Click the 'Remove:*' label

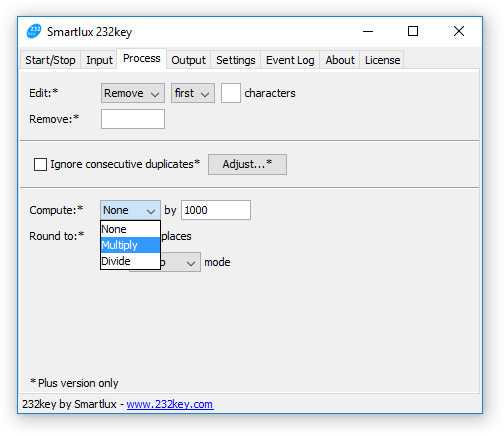54,119
